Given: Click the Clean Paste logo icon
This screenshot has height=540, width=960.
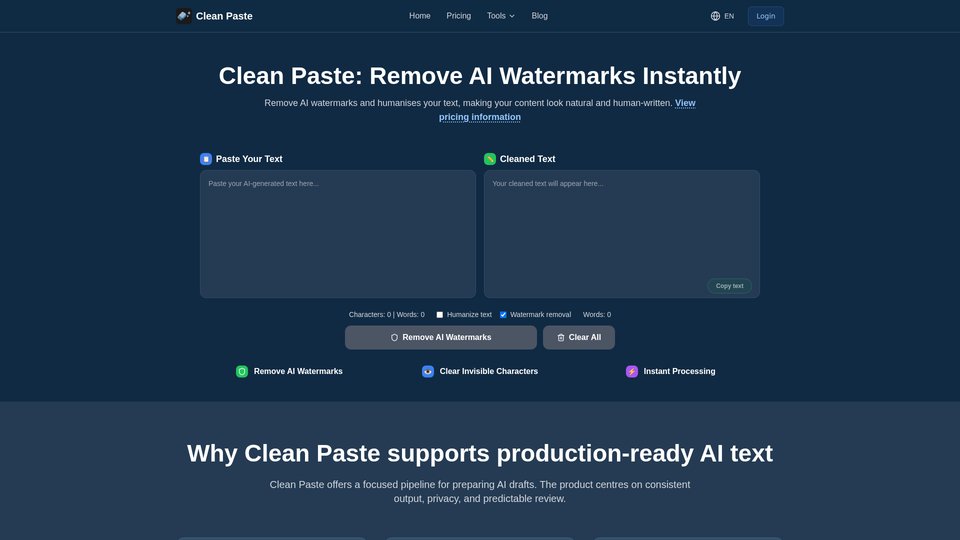Looking at the screenshot, I should (184, 16).
